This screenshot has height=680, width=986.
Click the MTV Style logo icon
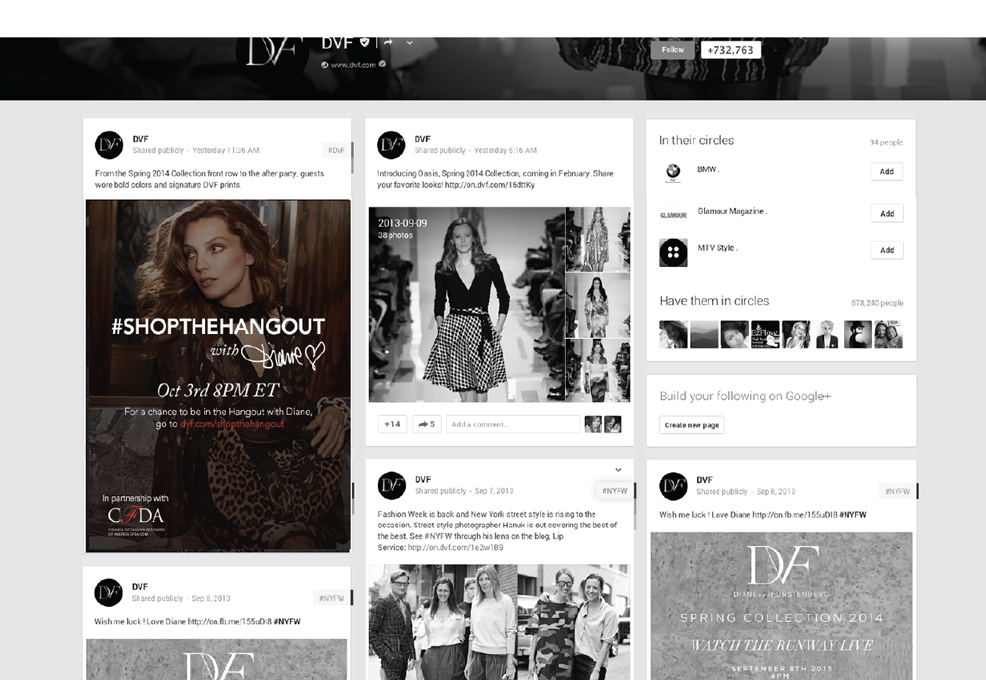click(672, 250)
